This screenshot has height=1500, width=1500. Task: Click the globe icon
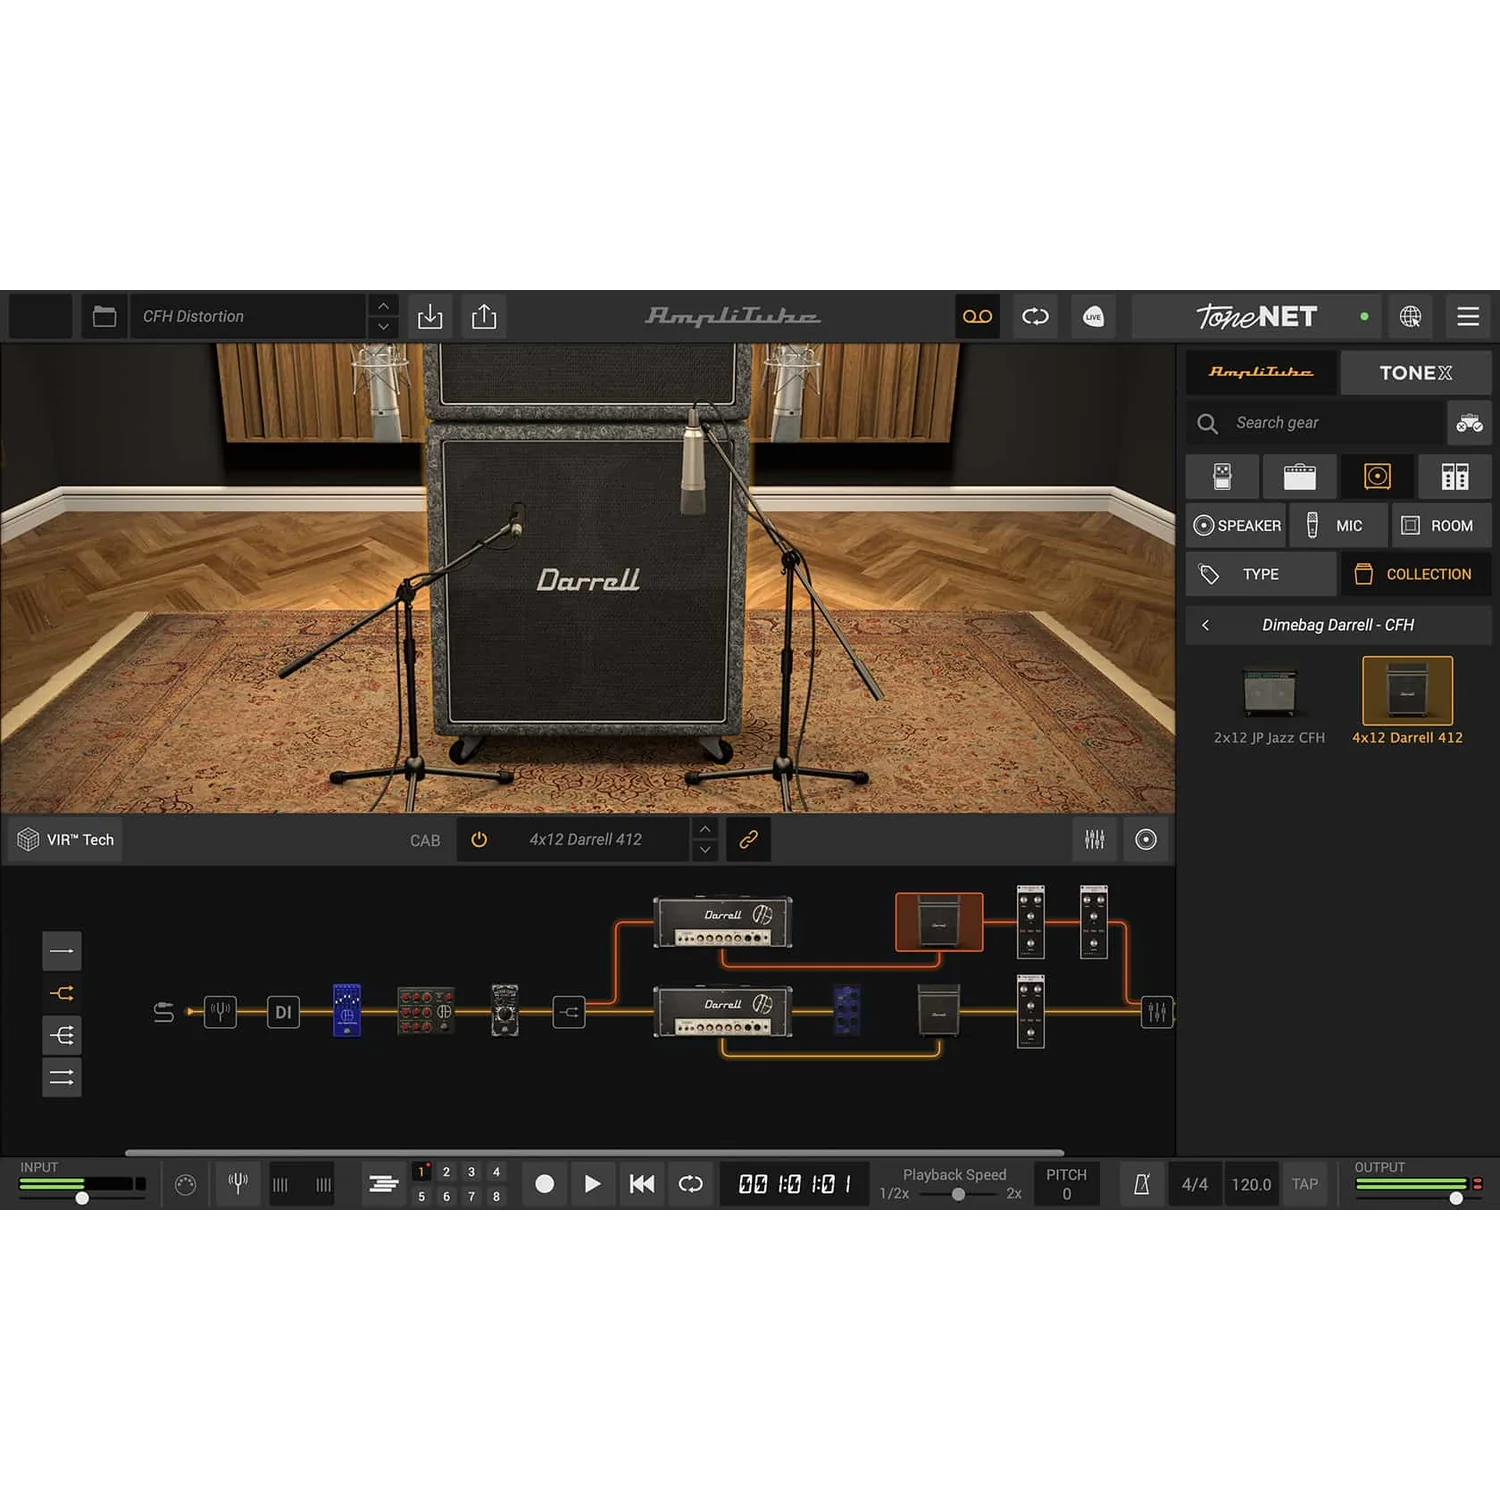1410,317
